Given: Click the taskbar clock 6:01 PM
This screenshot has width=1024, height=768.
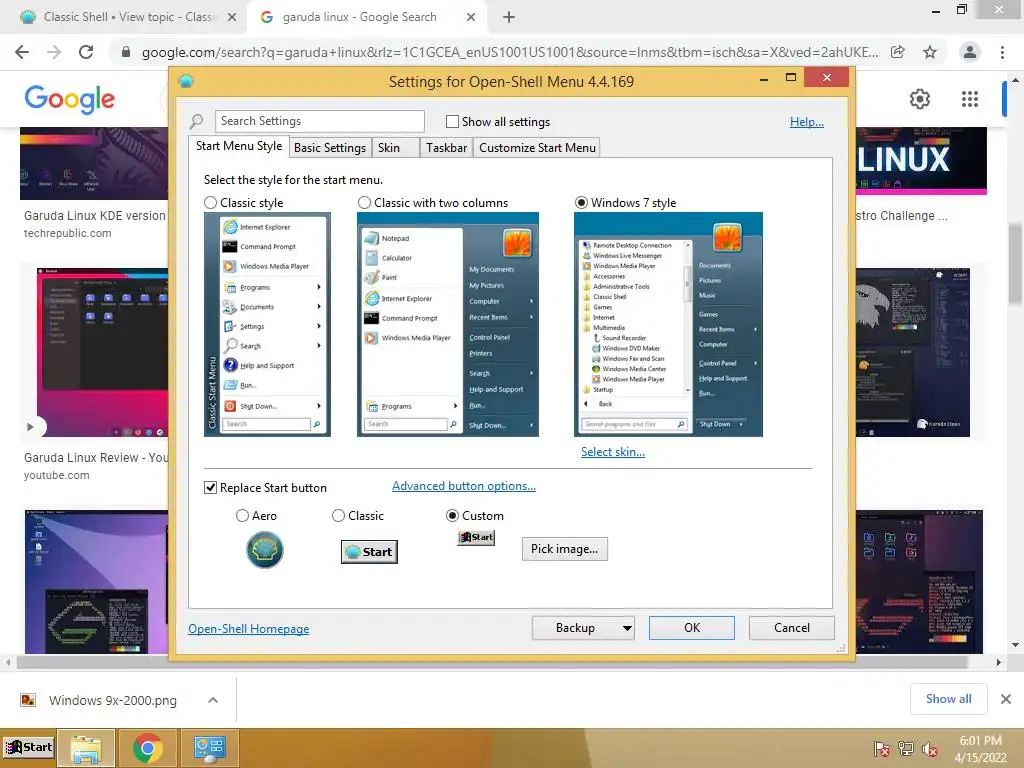Looking at the screenshot, I should [980, 741].
